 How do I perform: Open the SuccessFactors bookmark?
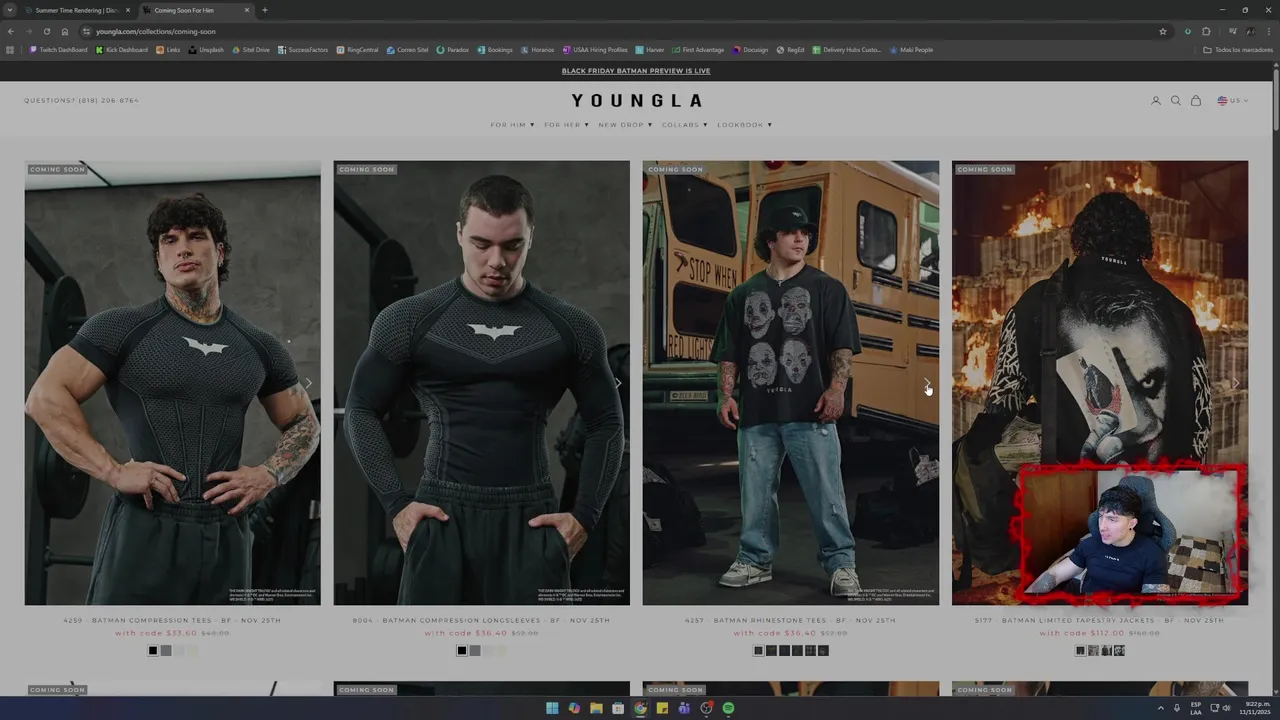(x=303, y=49)
